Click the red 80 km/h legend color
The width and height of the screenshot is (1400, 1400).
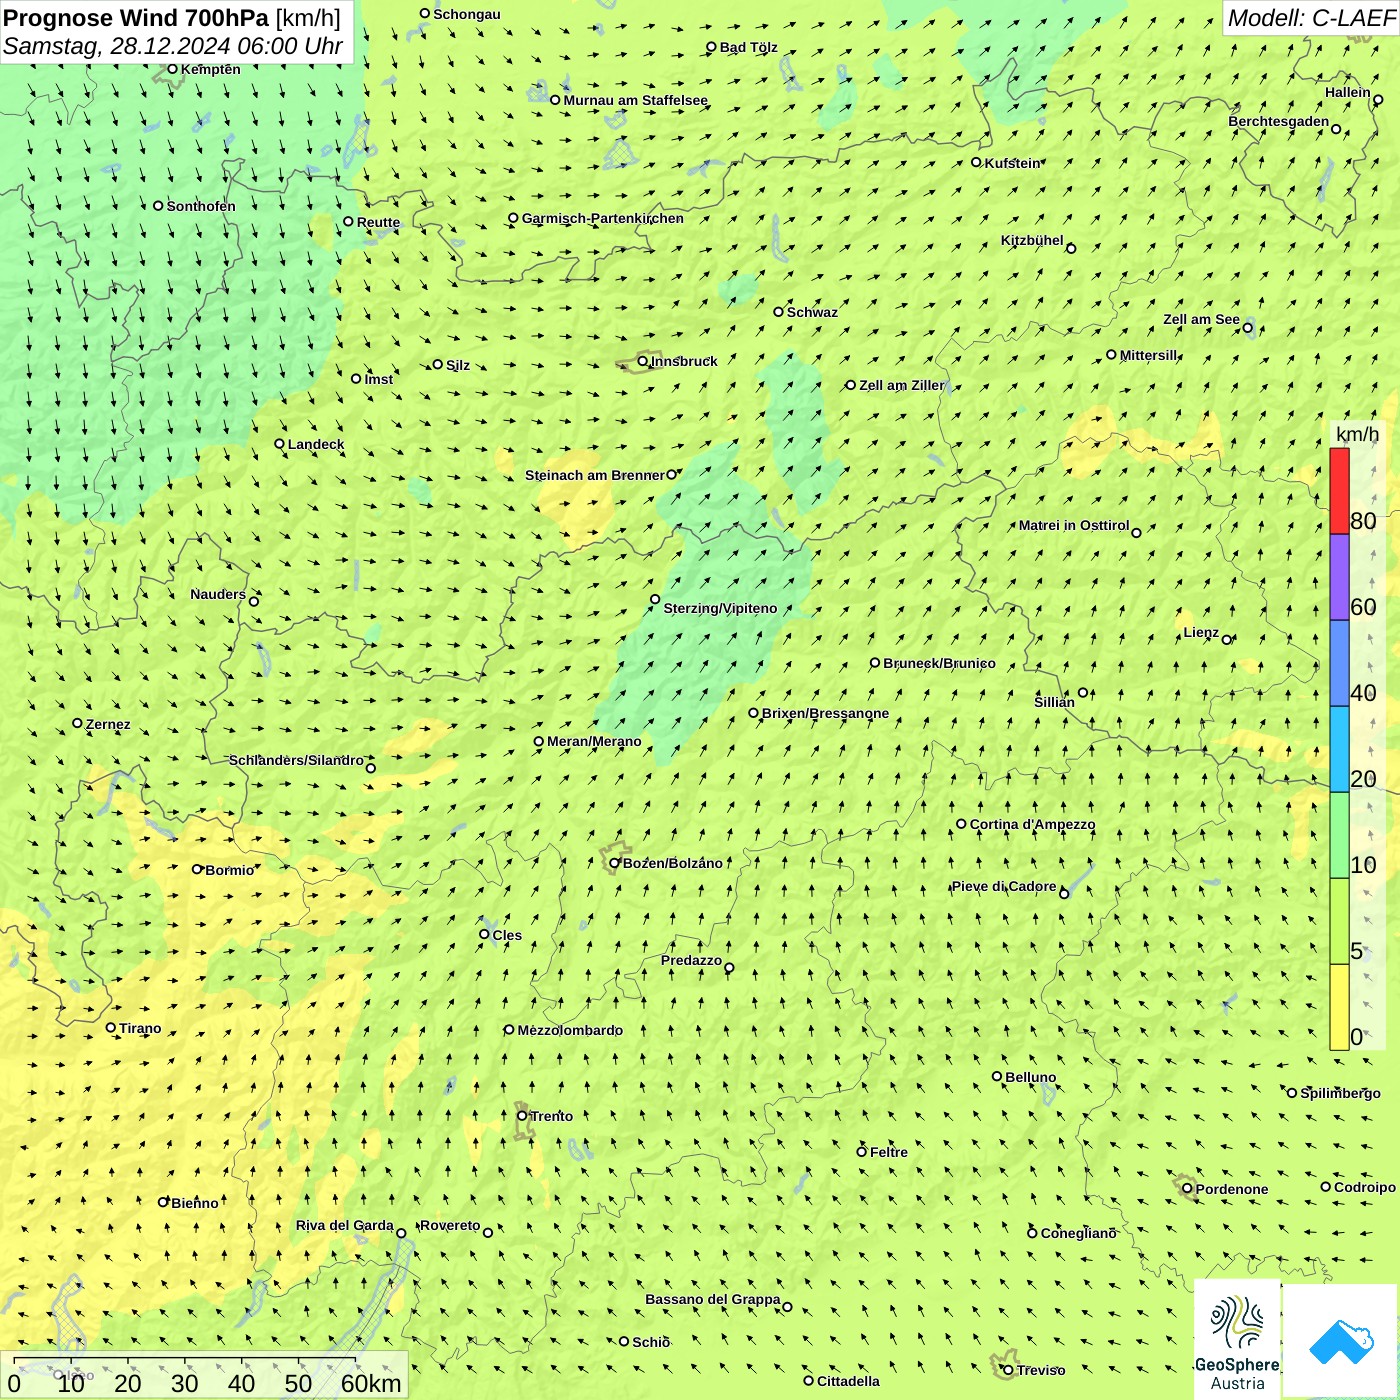point(1339,491)
